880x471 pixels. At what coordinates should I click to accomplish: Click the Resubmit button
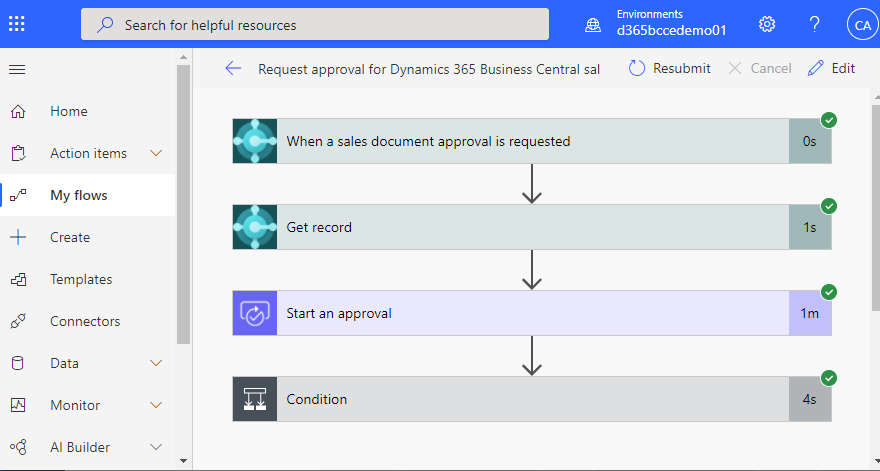670,68
